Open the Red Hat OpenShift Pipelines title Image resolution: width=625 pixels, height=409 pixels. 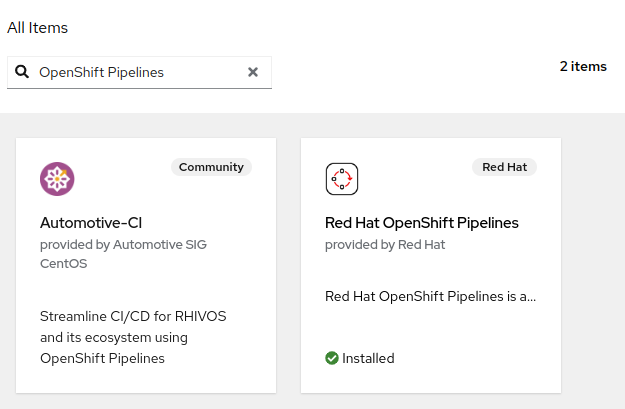422,223
